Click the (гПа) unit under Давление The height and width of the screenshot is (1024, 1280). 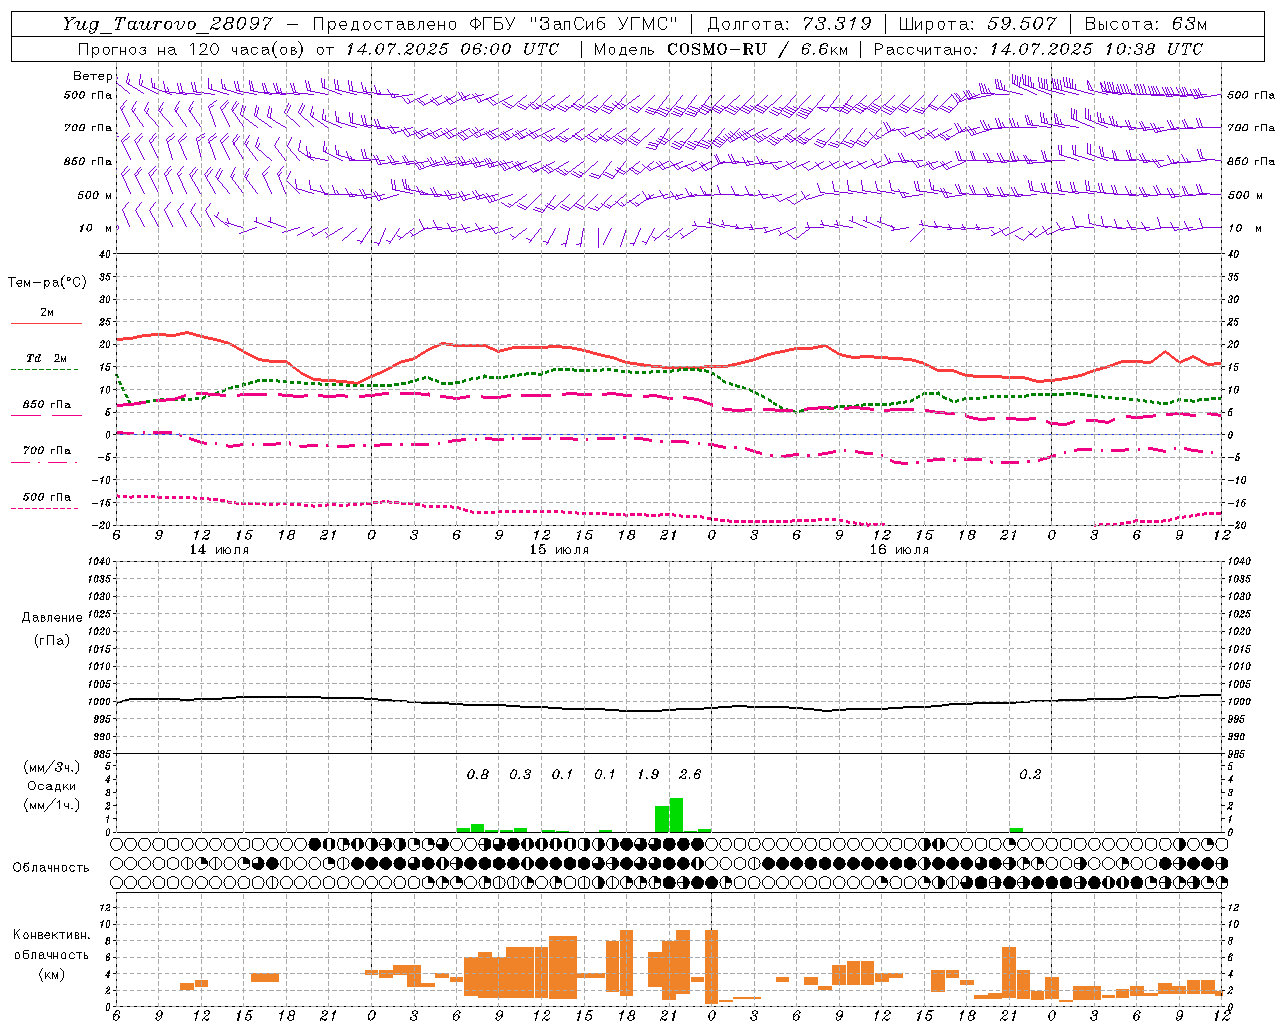click(x=52, y=640)
